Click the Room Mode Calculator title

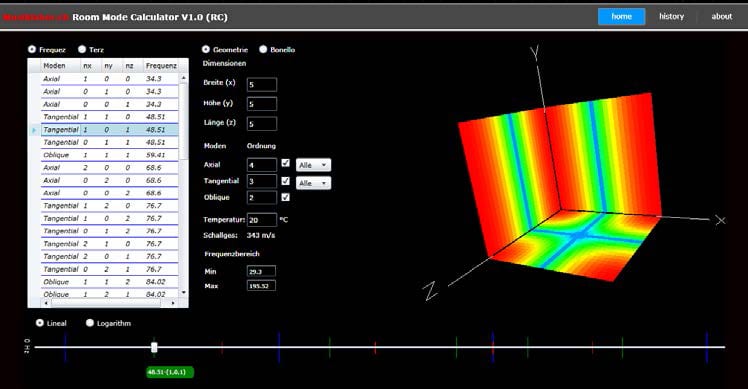point(150,17)
